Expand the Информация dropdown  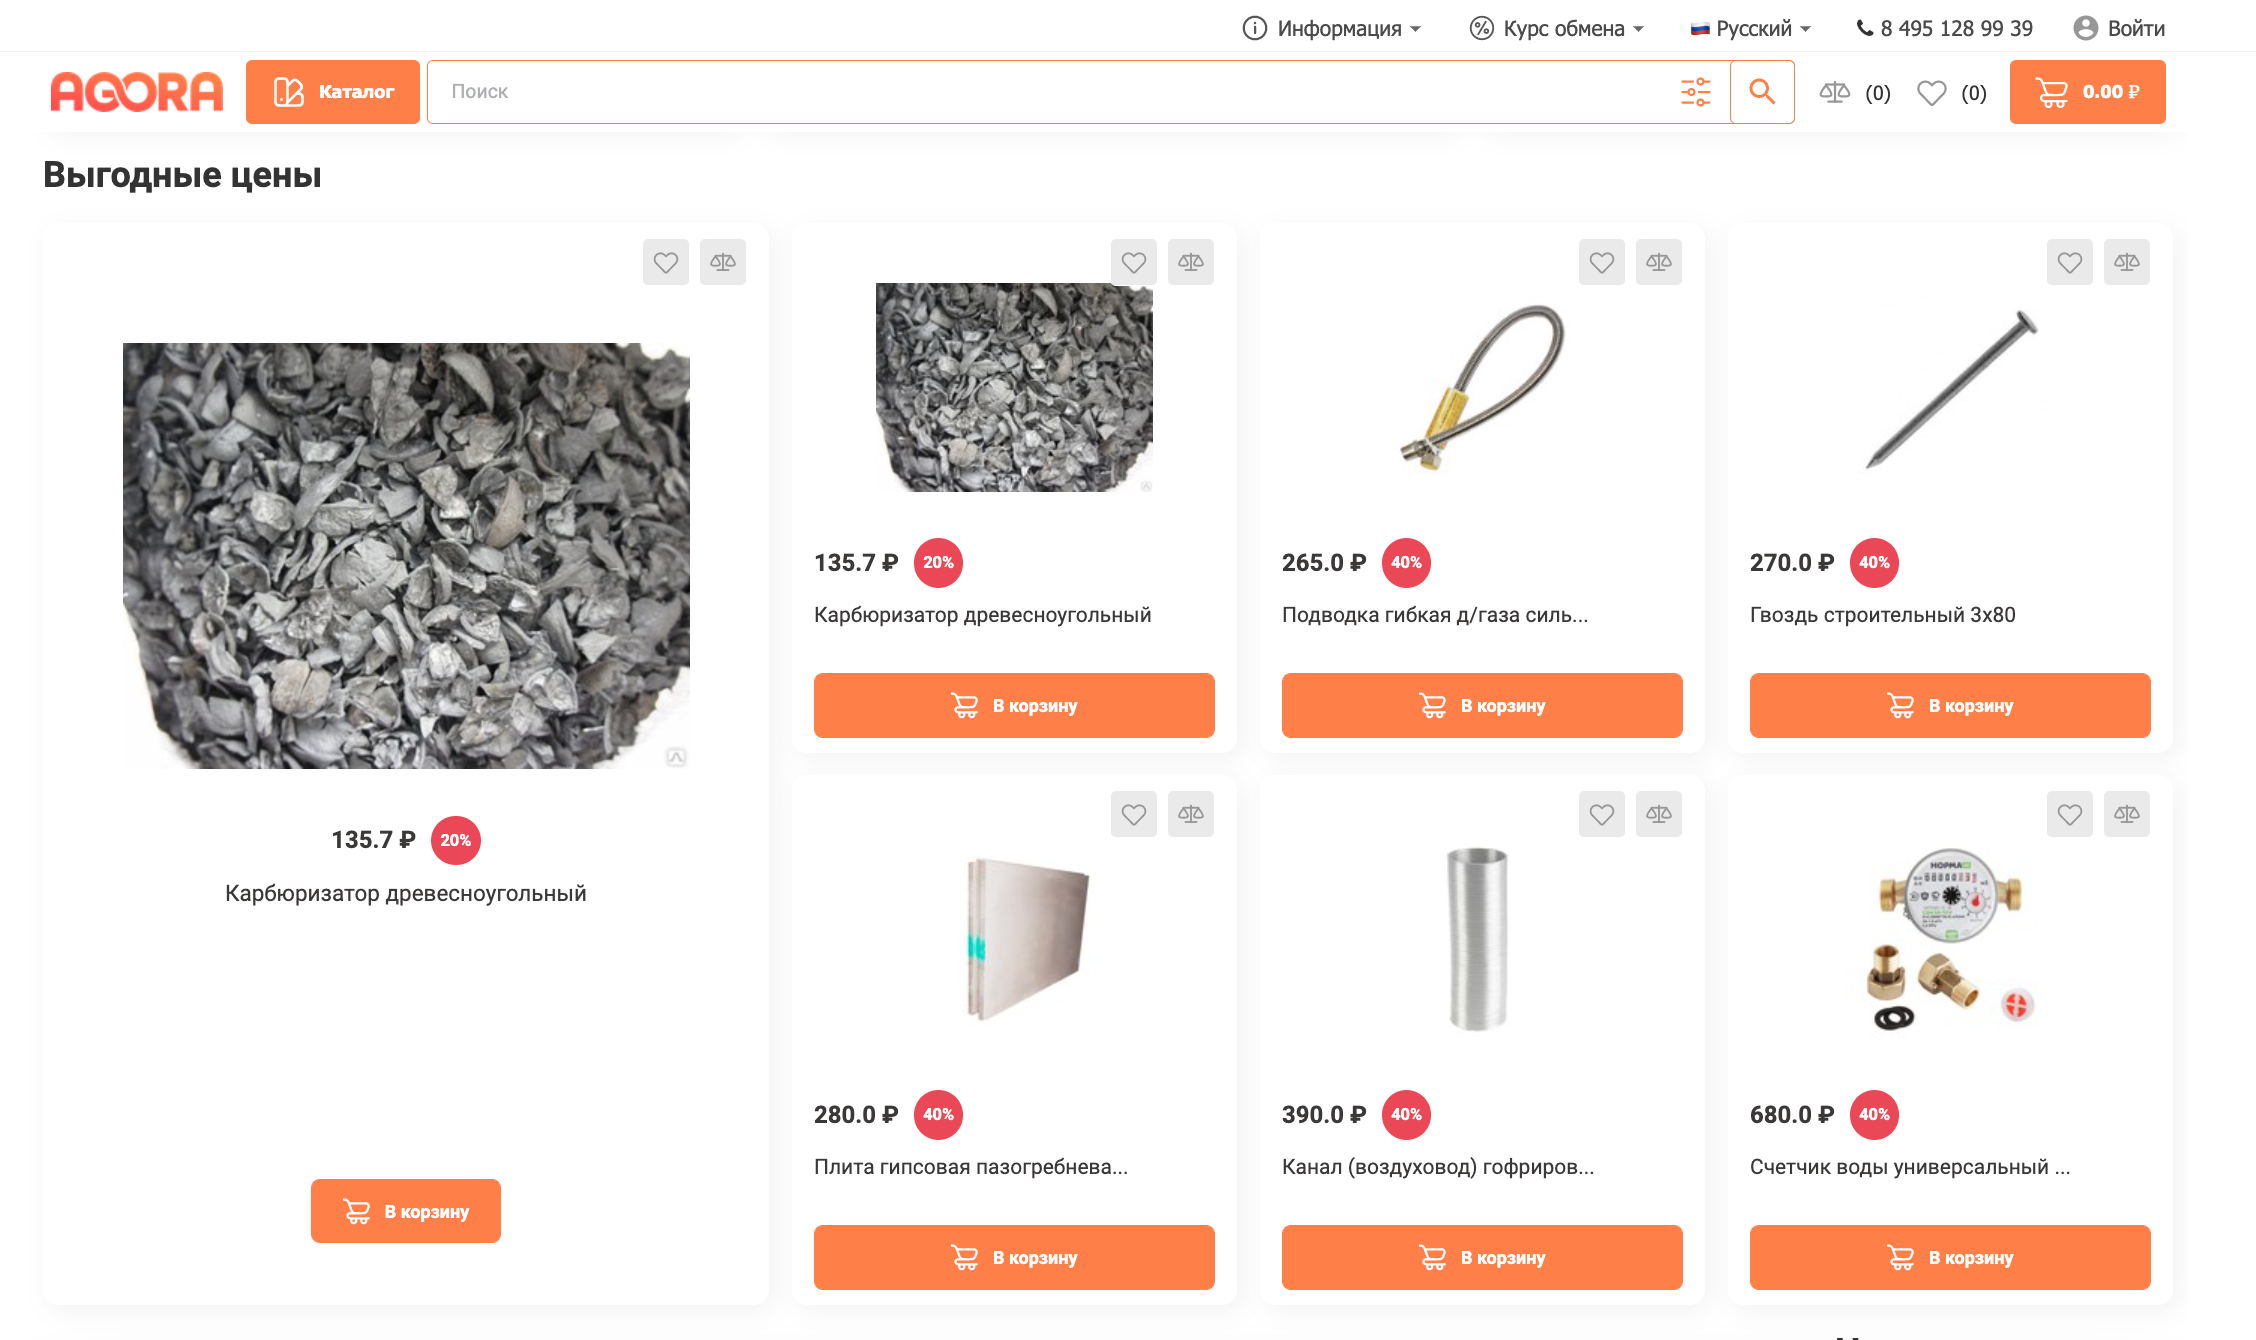click(1331, 28)
